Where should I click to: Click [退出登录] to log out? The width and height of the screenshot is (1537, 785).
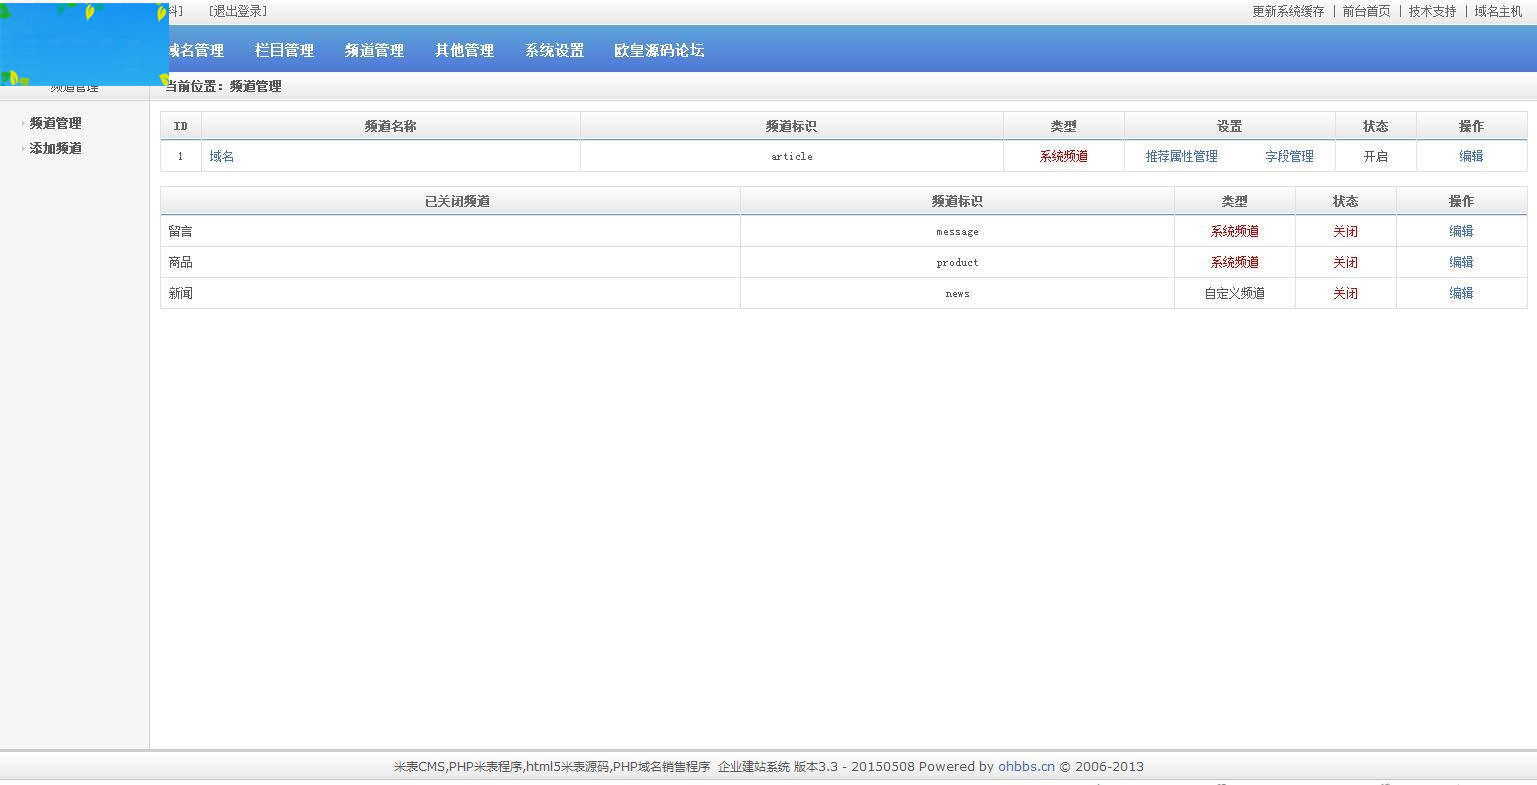tap(235, 11)
